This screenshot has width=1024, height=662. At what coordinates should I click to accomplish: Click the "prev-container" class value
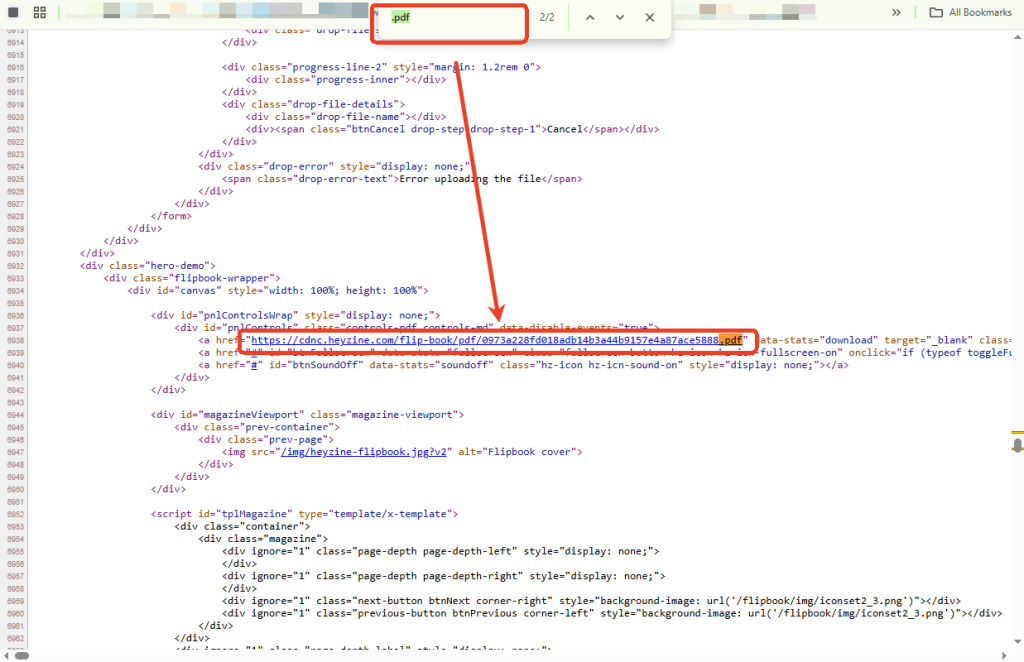287,427
